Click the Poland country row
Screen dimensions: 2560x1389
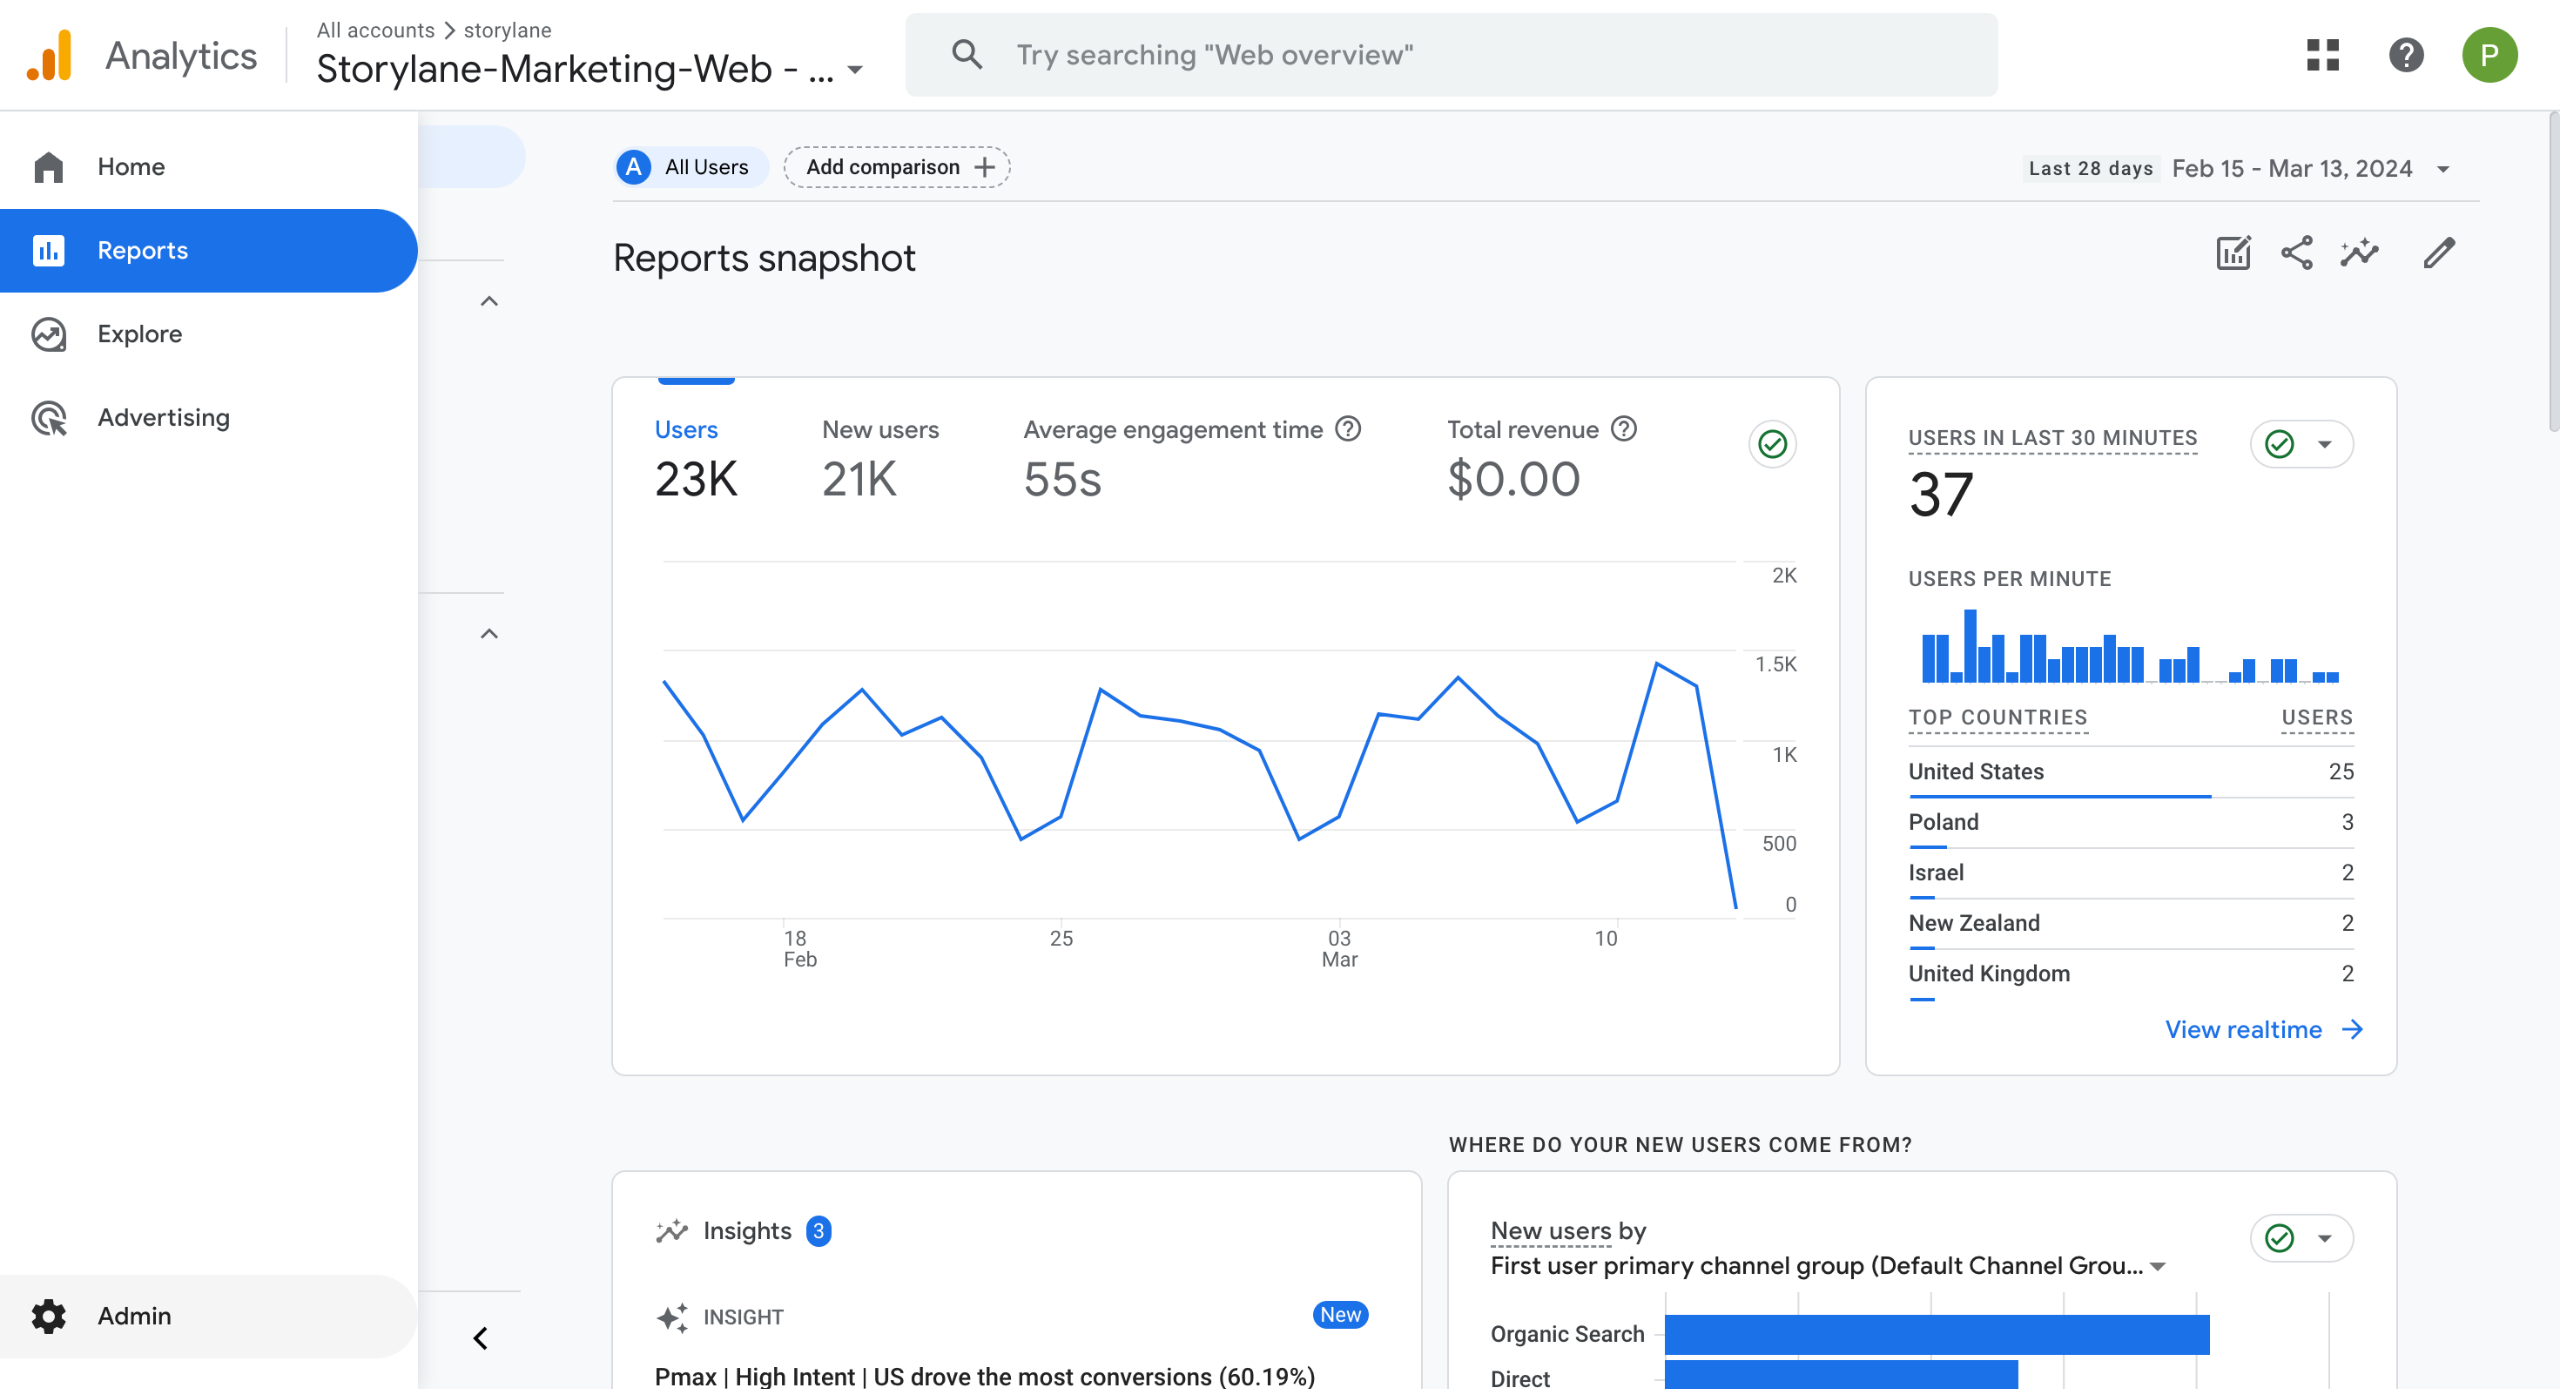click(x=2131, y=823)
